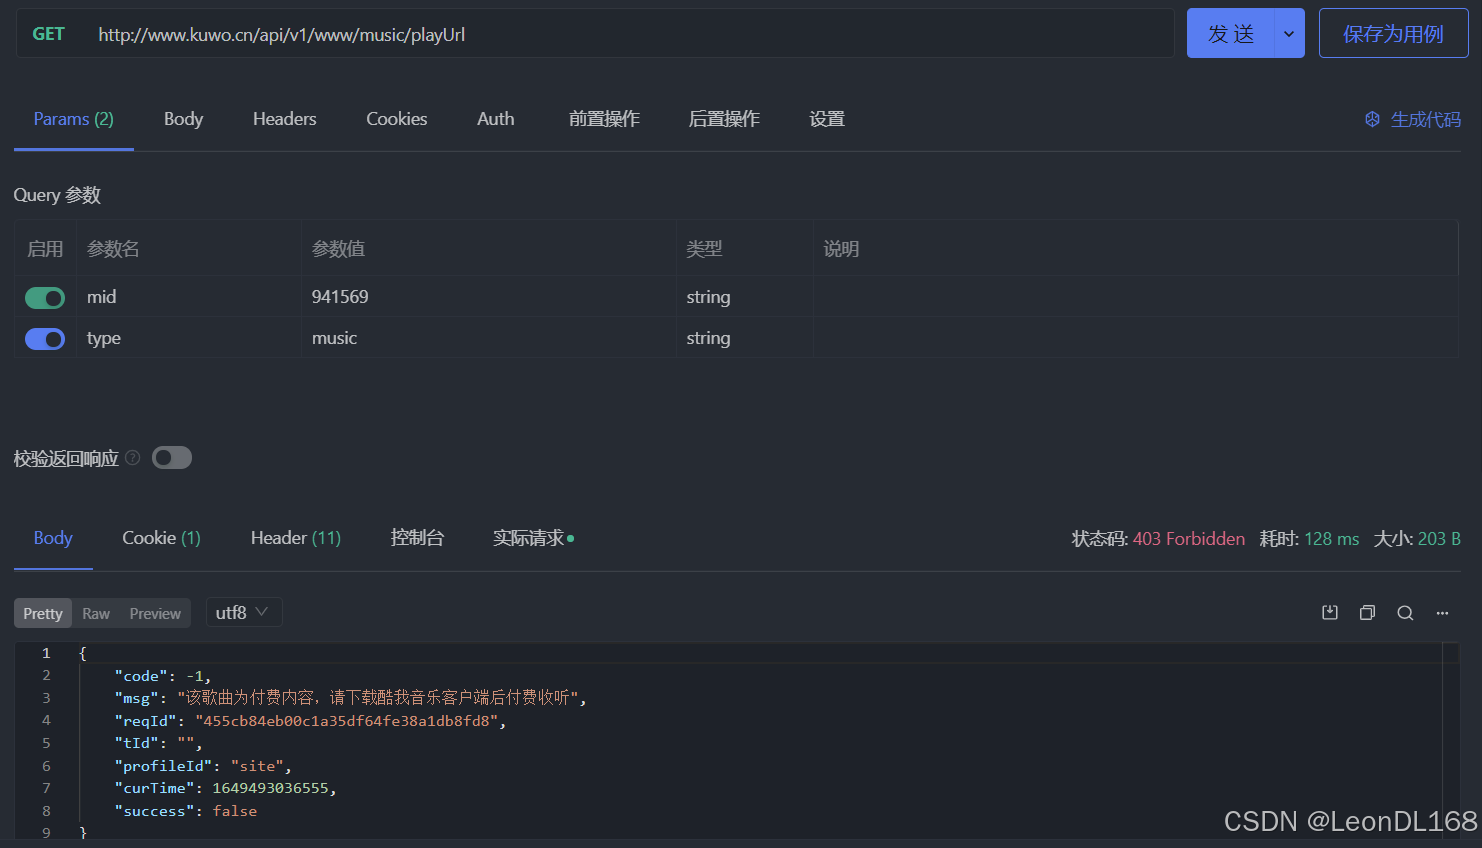1482x848 pixels.
Task: Toggle the mid parameter switch
Action: click(45, 298)
